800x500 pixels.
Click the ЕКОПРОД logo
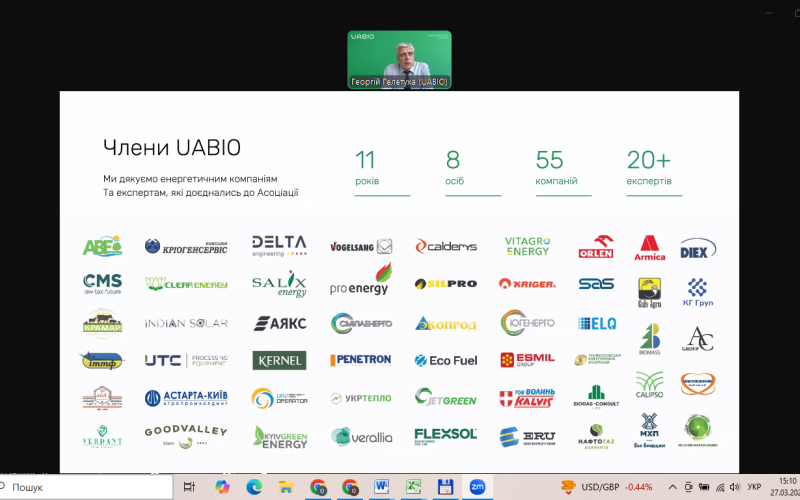[x=446, y=323]
